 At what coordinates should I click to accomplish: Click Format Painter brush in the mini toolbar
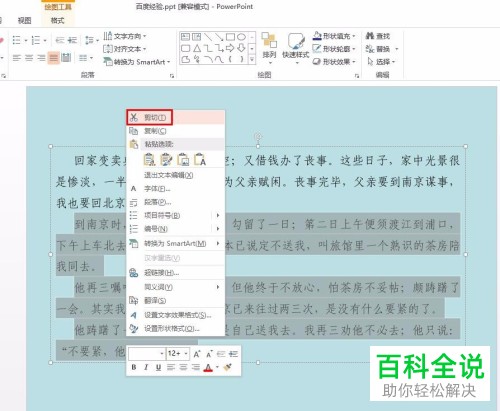point(228,367)
